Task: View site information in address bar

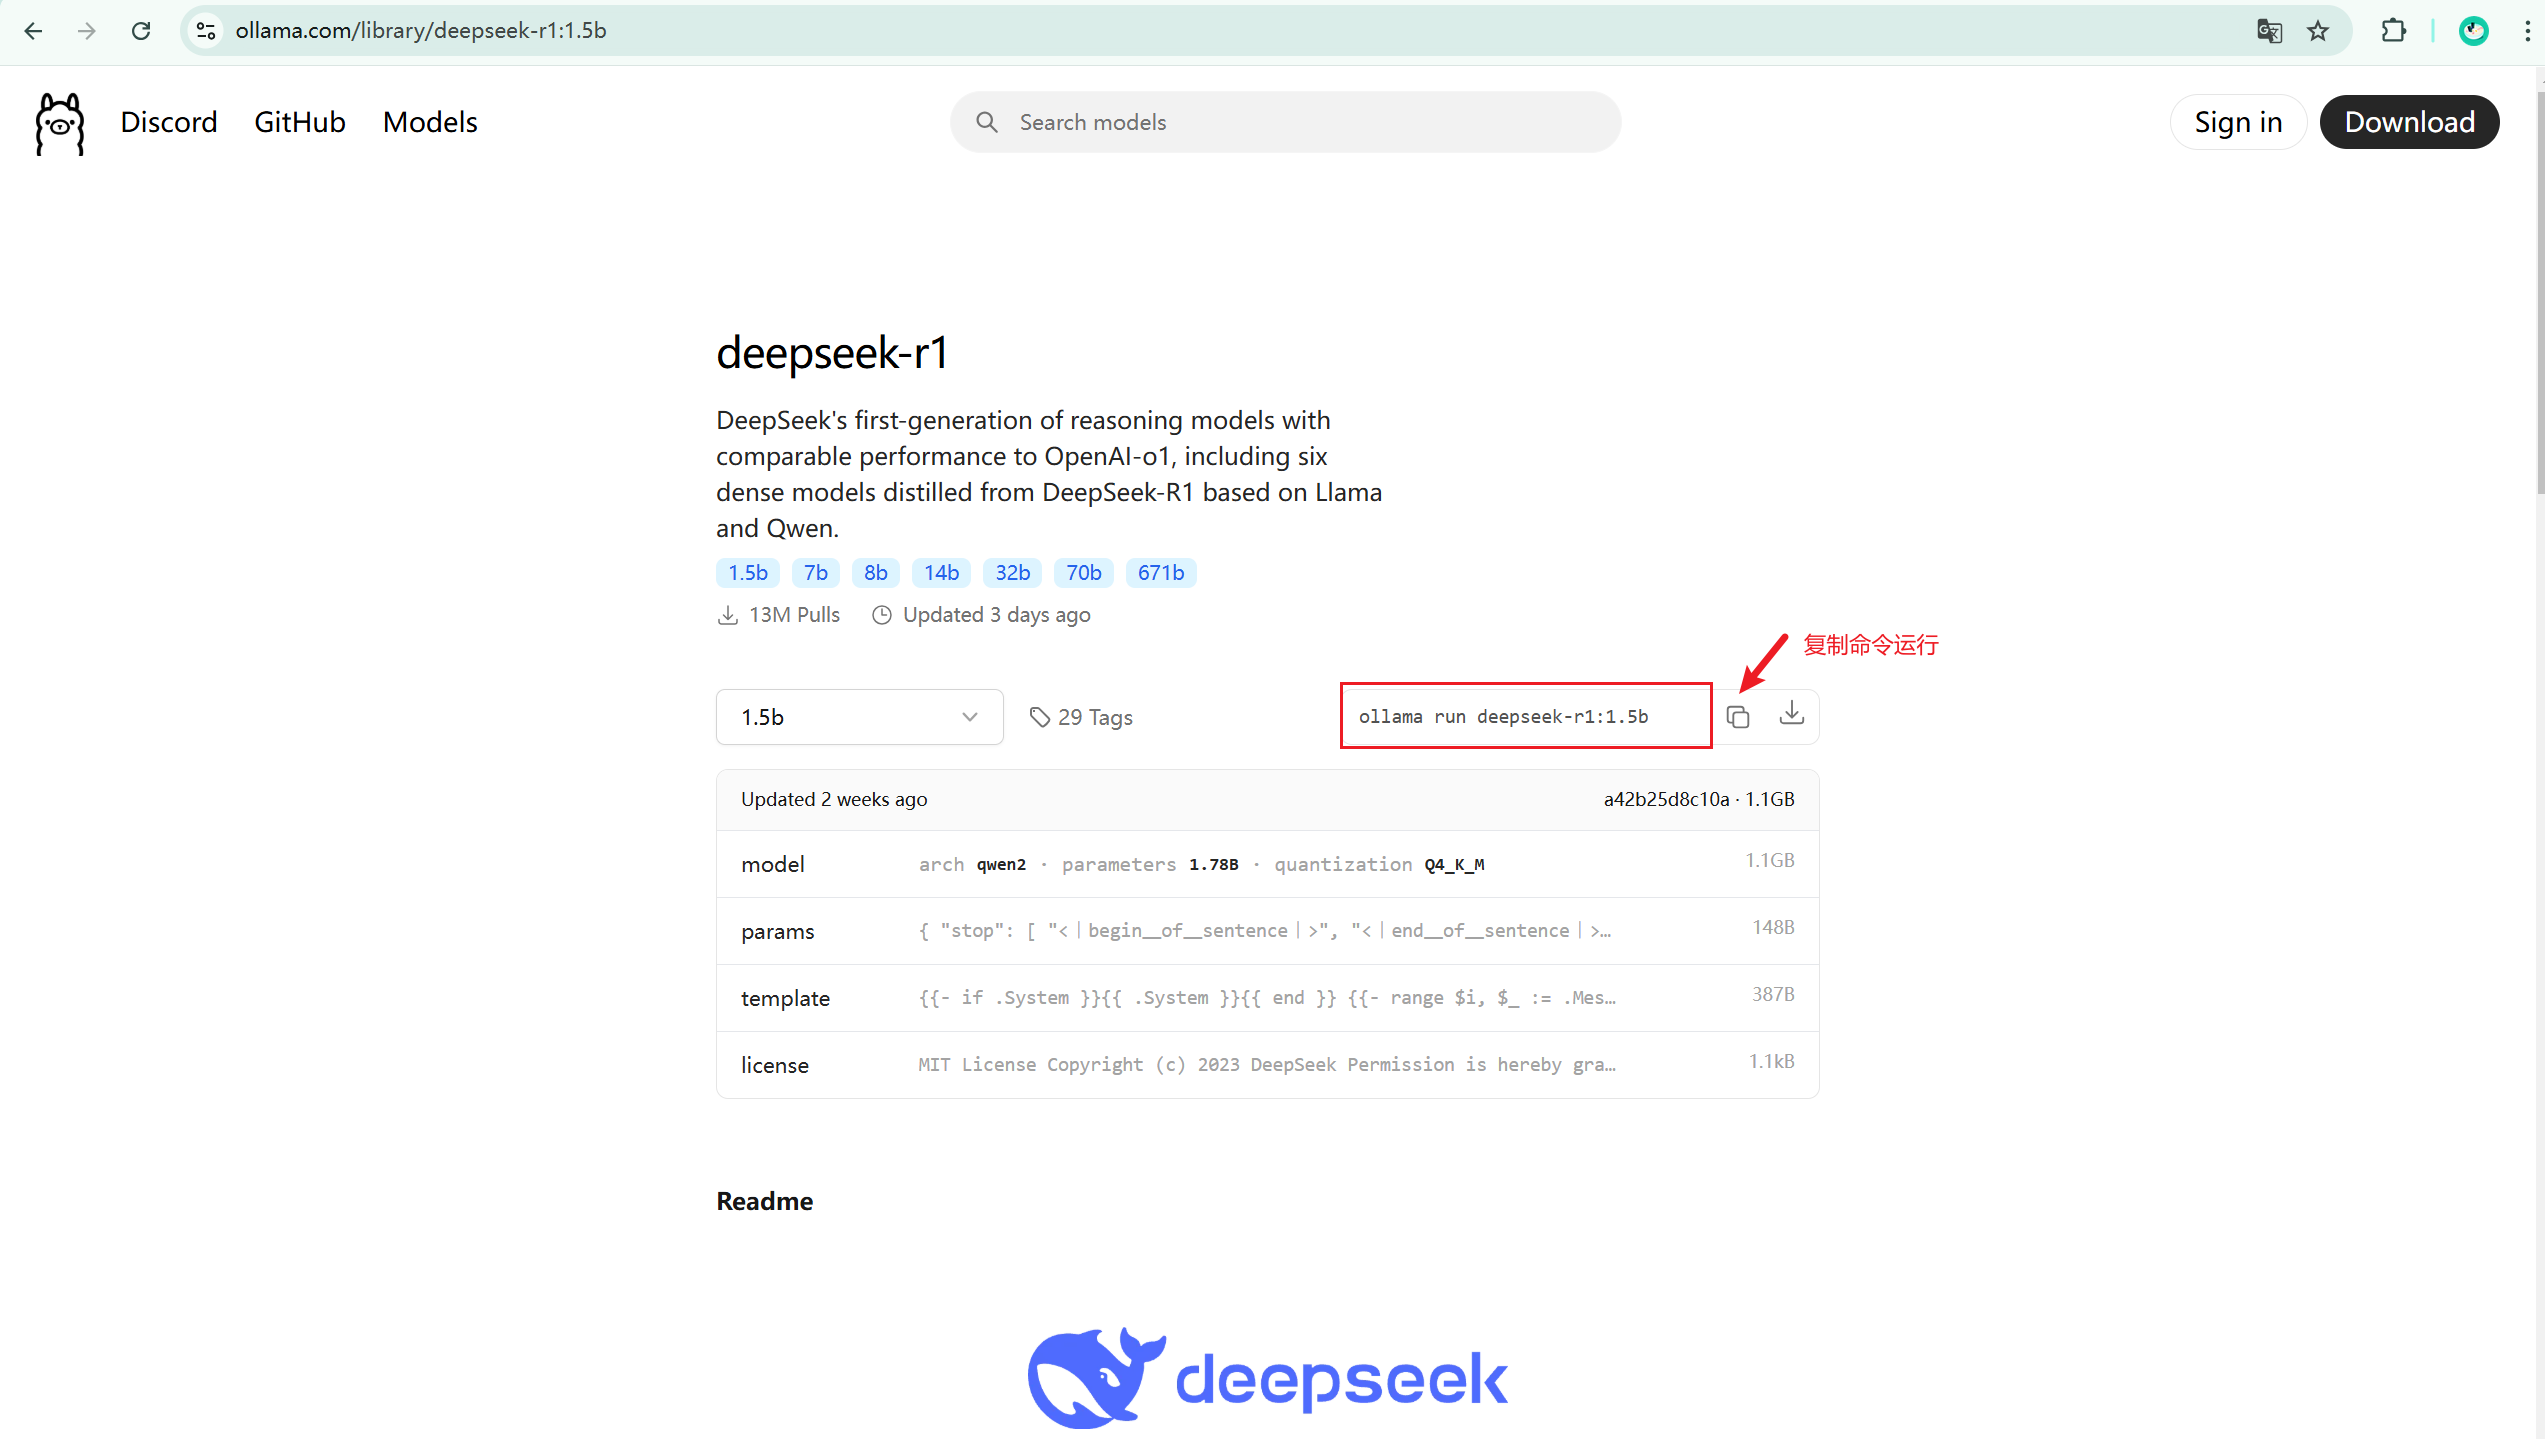Action: pyautogui.click(x=206, y=31)
